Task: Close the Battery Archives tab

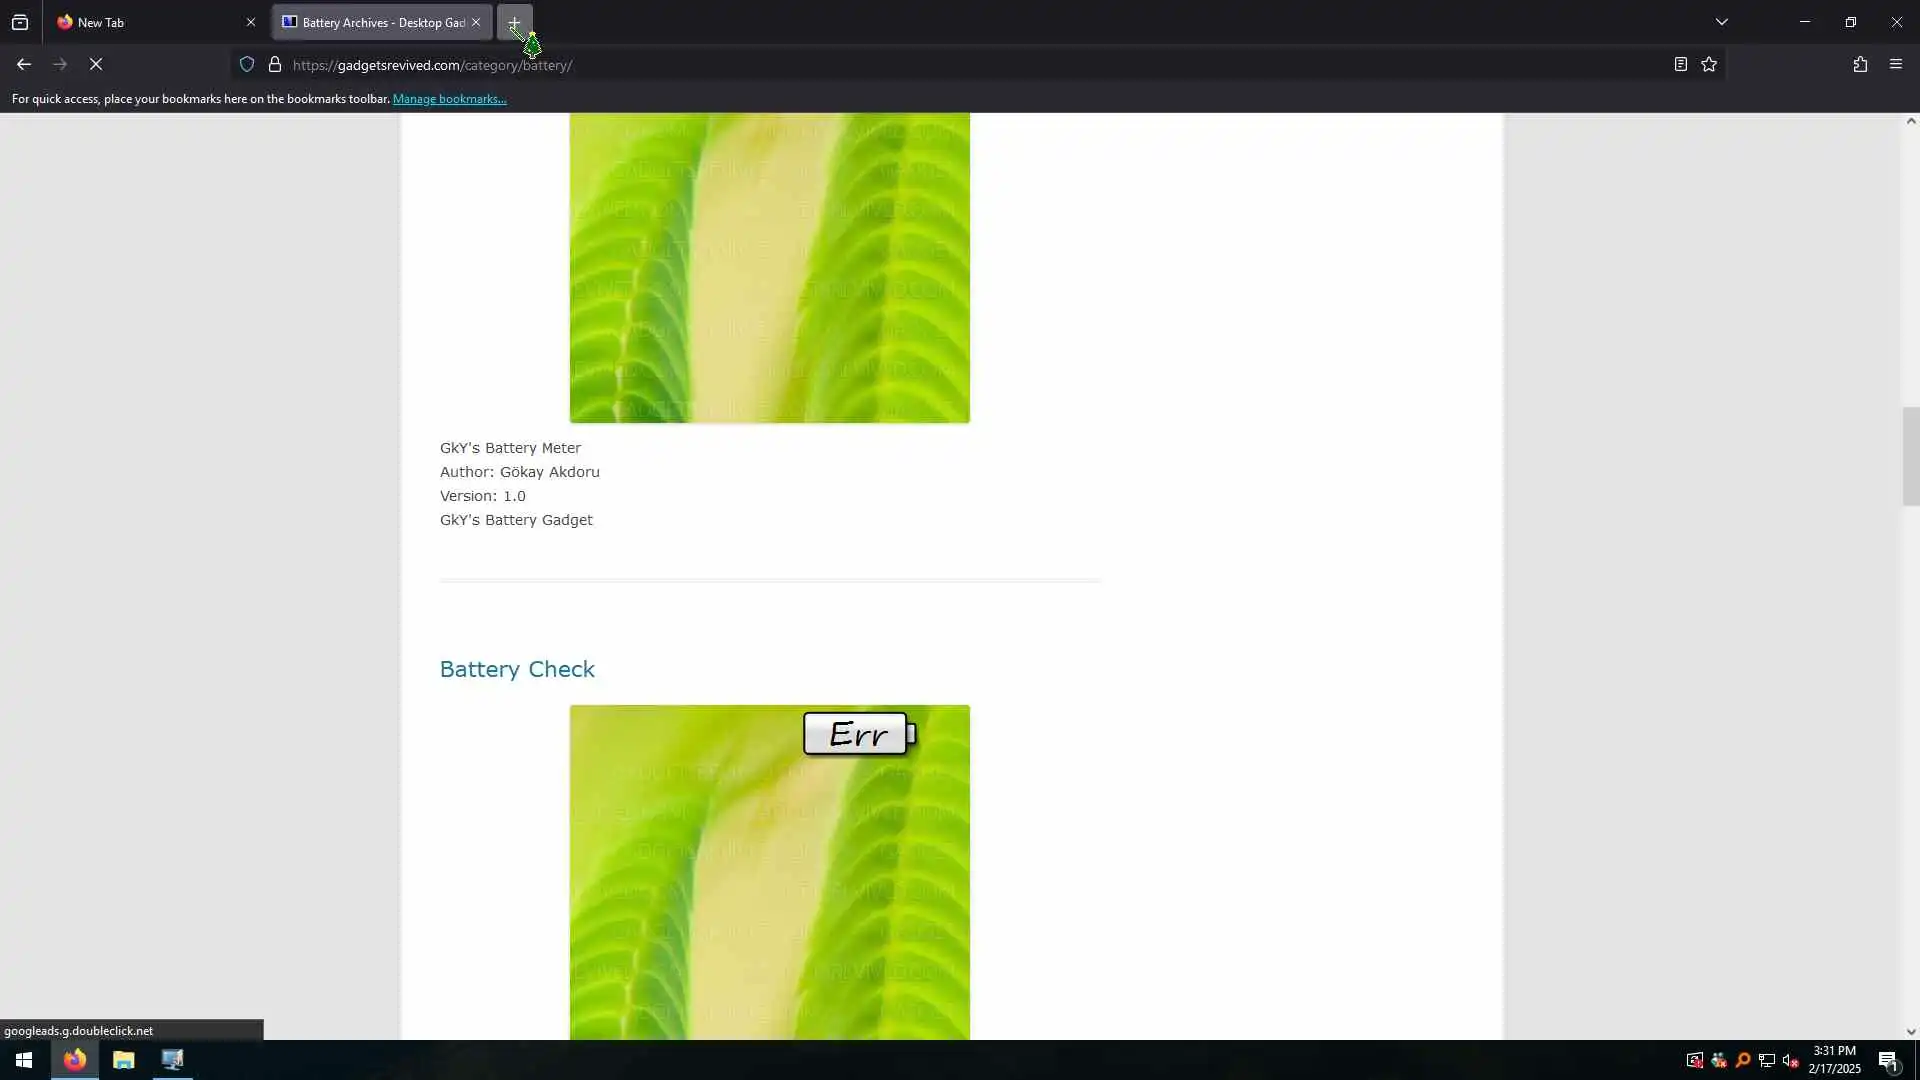Action: click(476, 22)
